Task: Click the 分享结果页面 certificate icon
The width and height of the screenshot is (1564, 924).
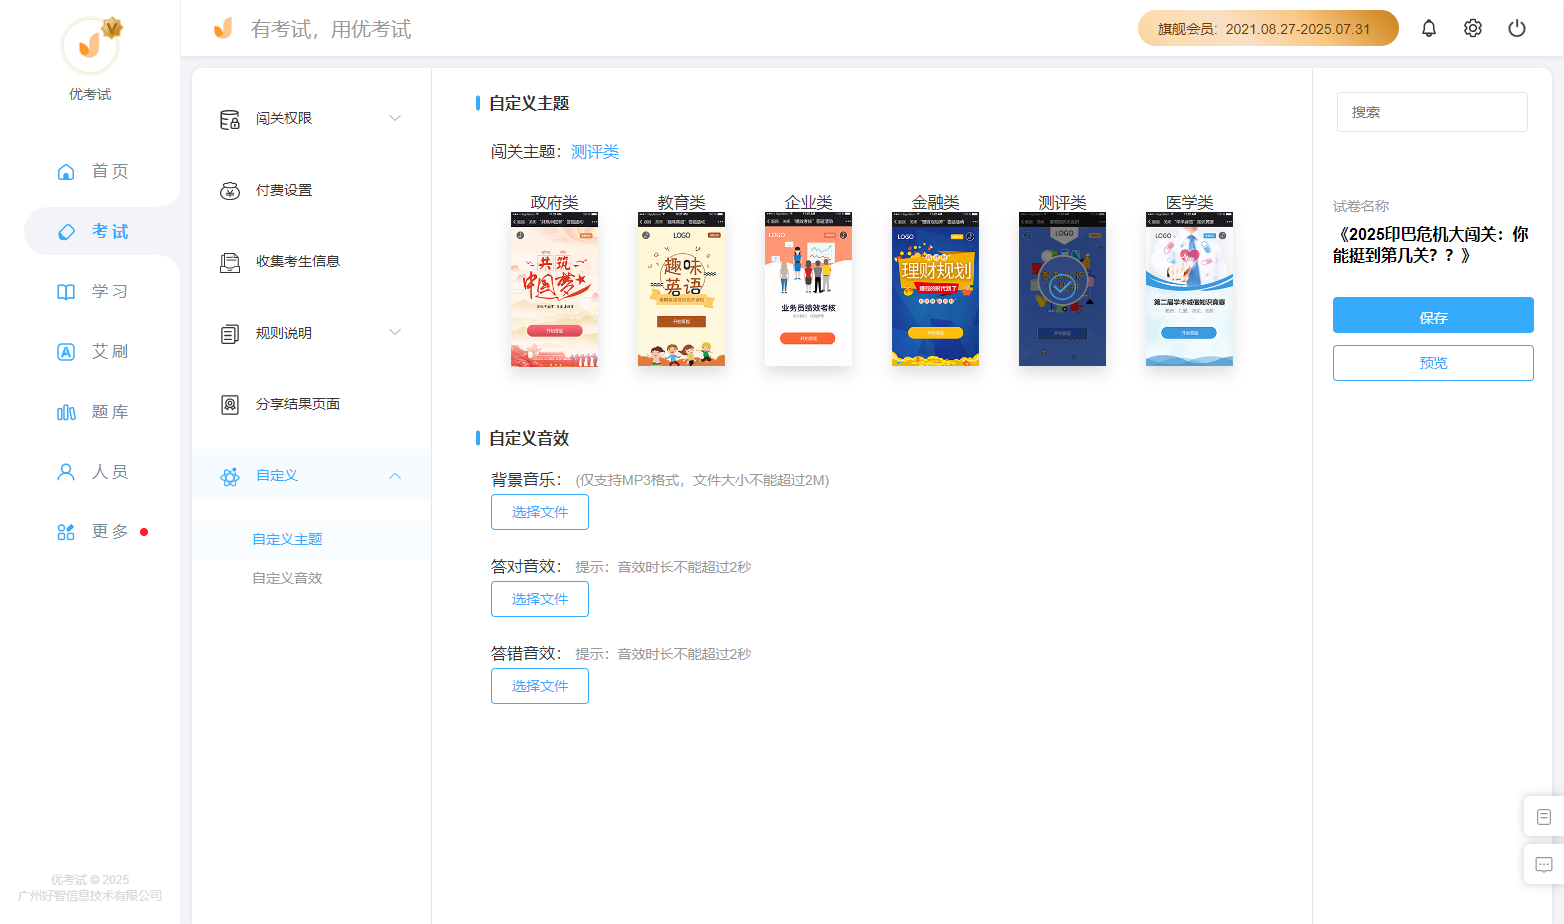Action: pos(230,405)
